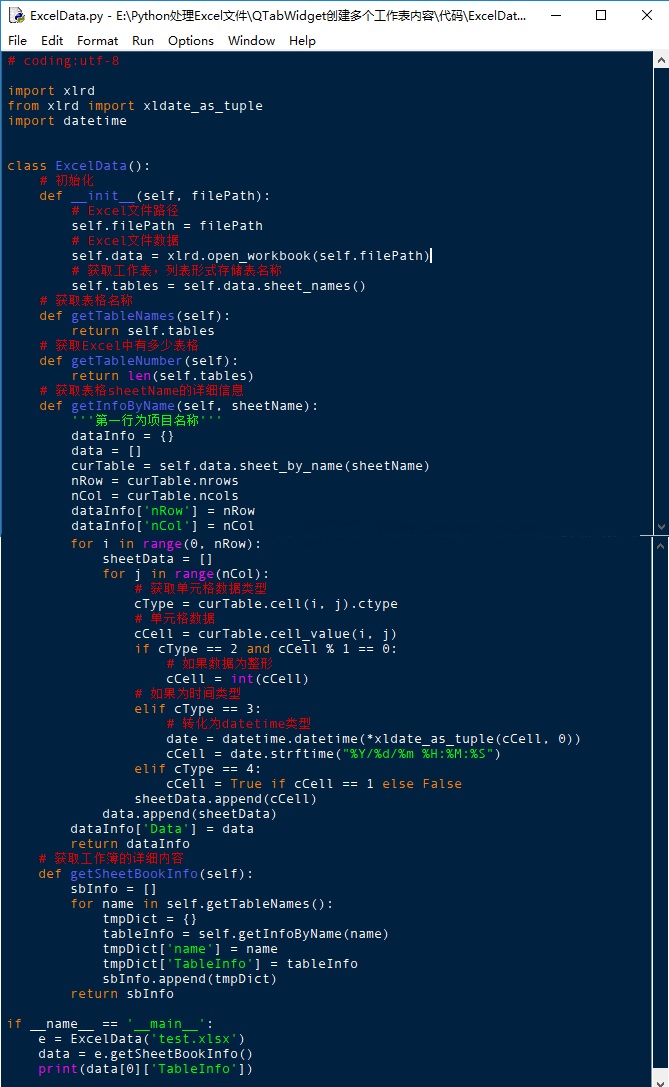Place cursor on the print(data[0]['TableInfo']) line
Viewport: 669px width, 1087px height.
(x=145, y=1068)
